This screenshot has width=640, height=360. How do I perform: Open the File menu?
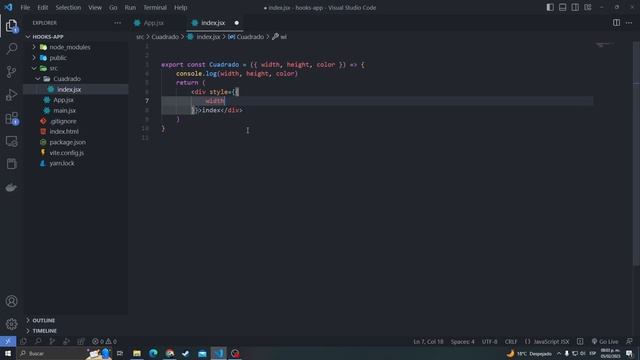[25, 7]
